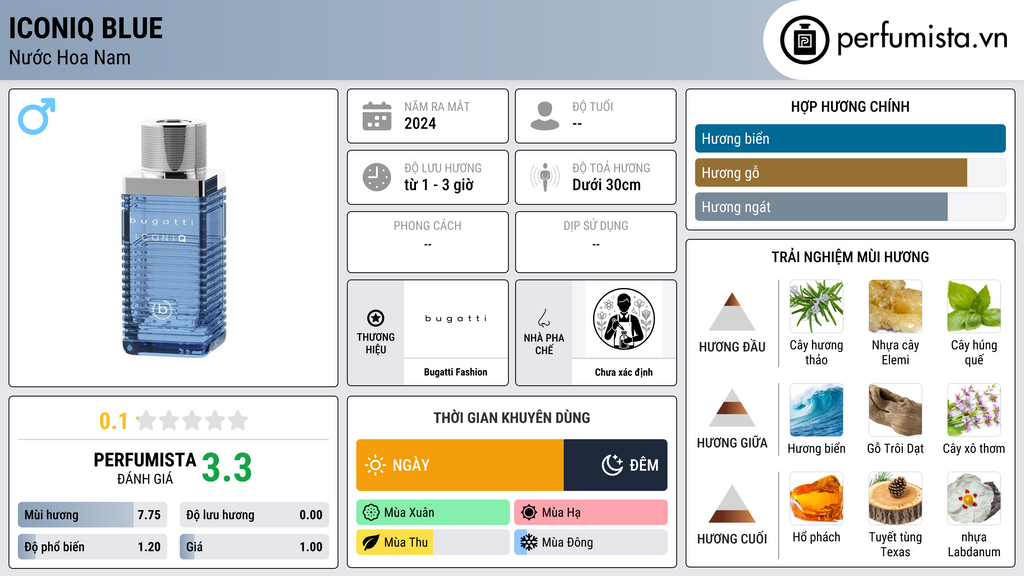Viewport: 1024px width, 576px height.
Task: Select the Cây húng quế note image
Action: [x=974, y=306]
